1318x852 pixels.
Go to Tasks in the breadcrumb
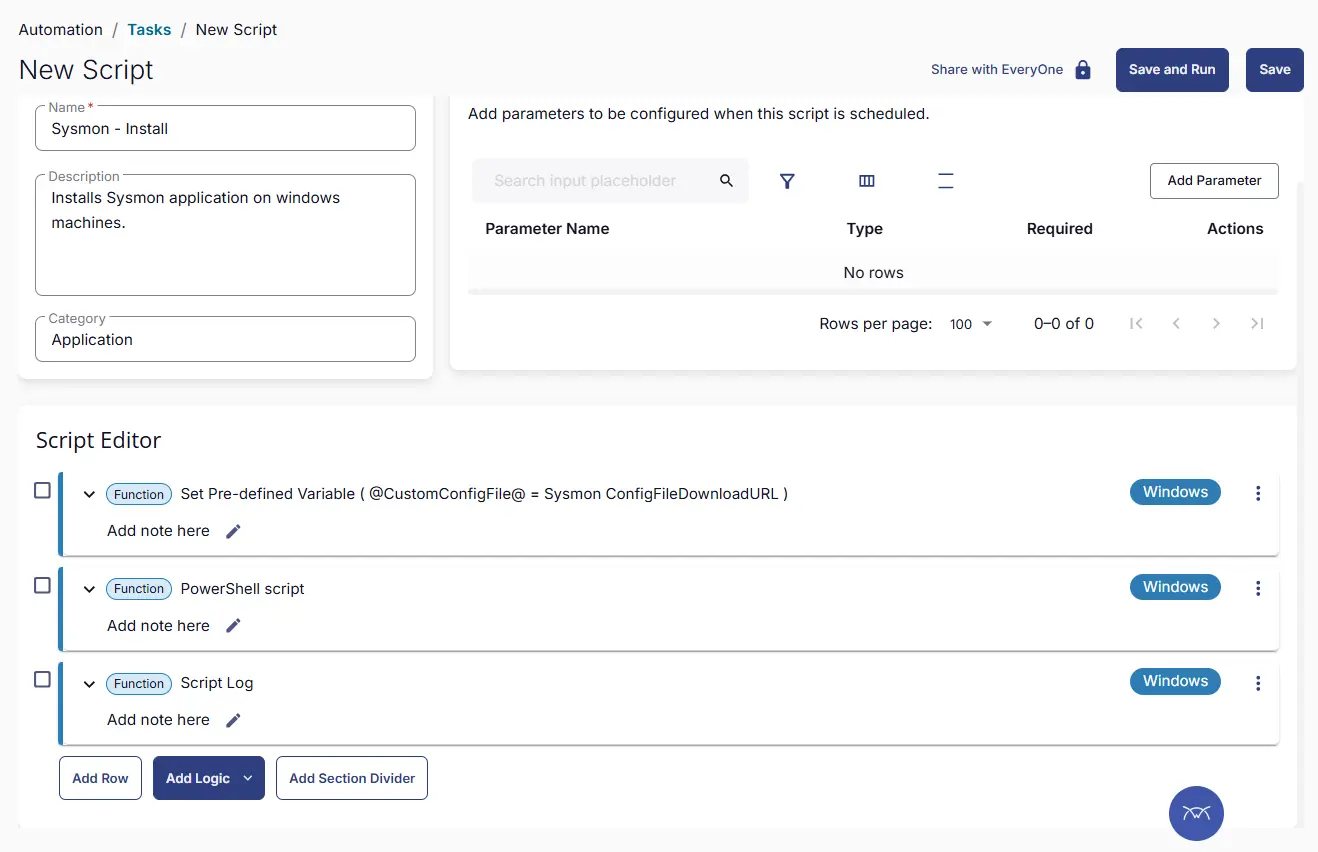[149, 30]
